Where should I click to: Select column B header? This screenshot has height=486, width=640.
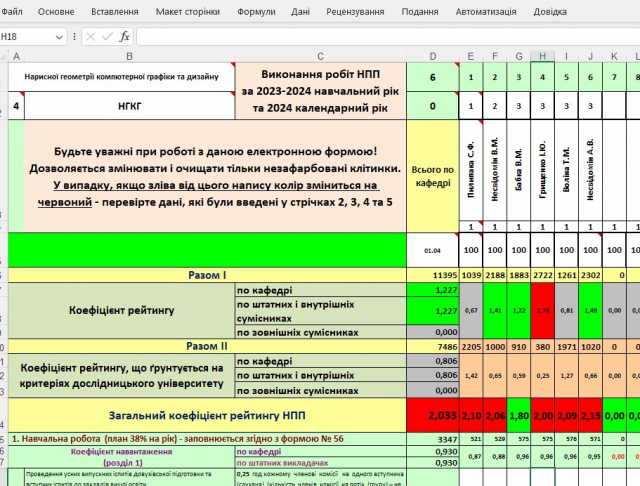(129, 56)
